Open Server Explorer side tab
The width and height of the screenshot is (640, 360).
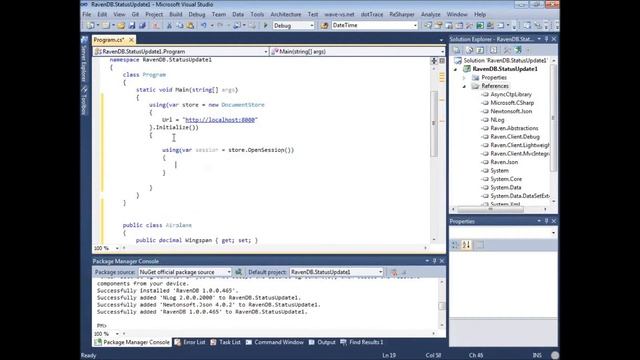click(84, 58)
